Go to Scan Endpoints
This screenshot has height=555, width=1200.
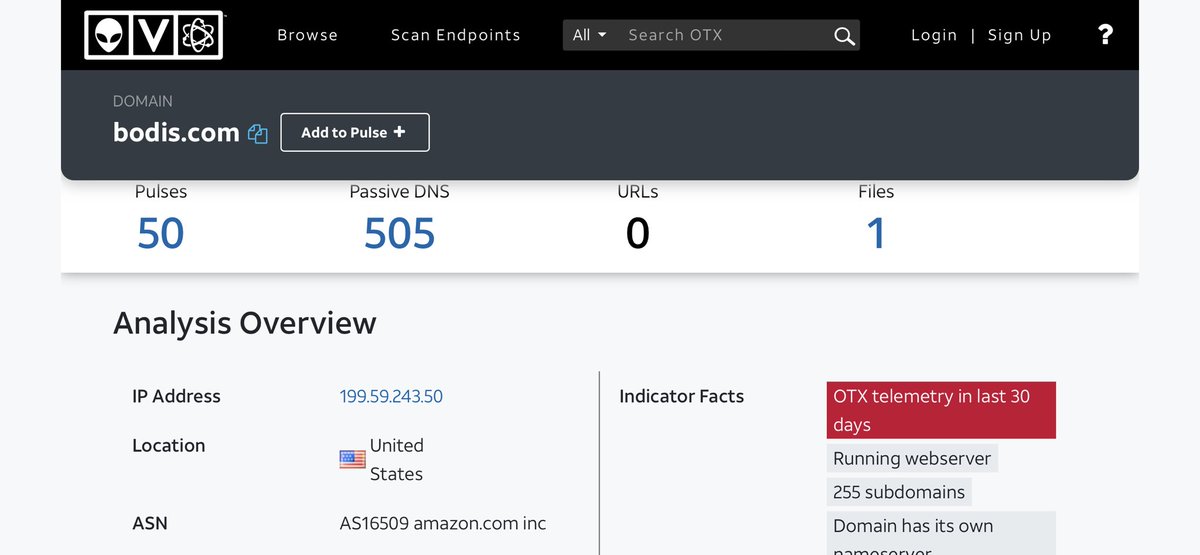tap(455, 35)
